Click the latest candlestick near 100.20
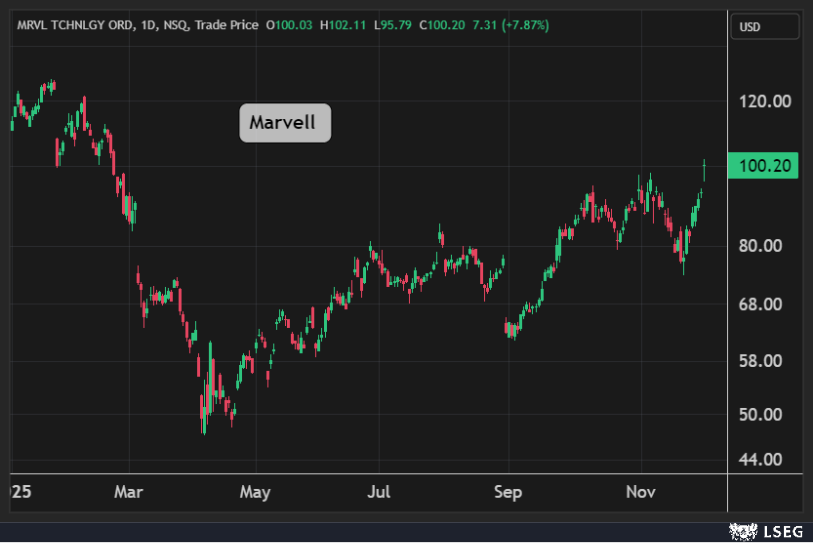Screen dimensions: 813x543 [x=705, y=170]
